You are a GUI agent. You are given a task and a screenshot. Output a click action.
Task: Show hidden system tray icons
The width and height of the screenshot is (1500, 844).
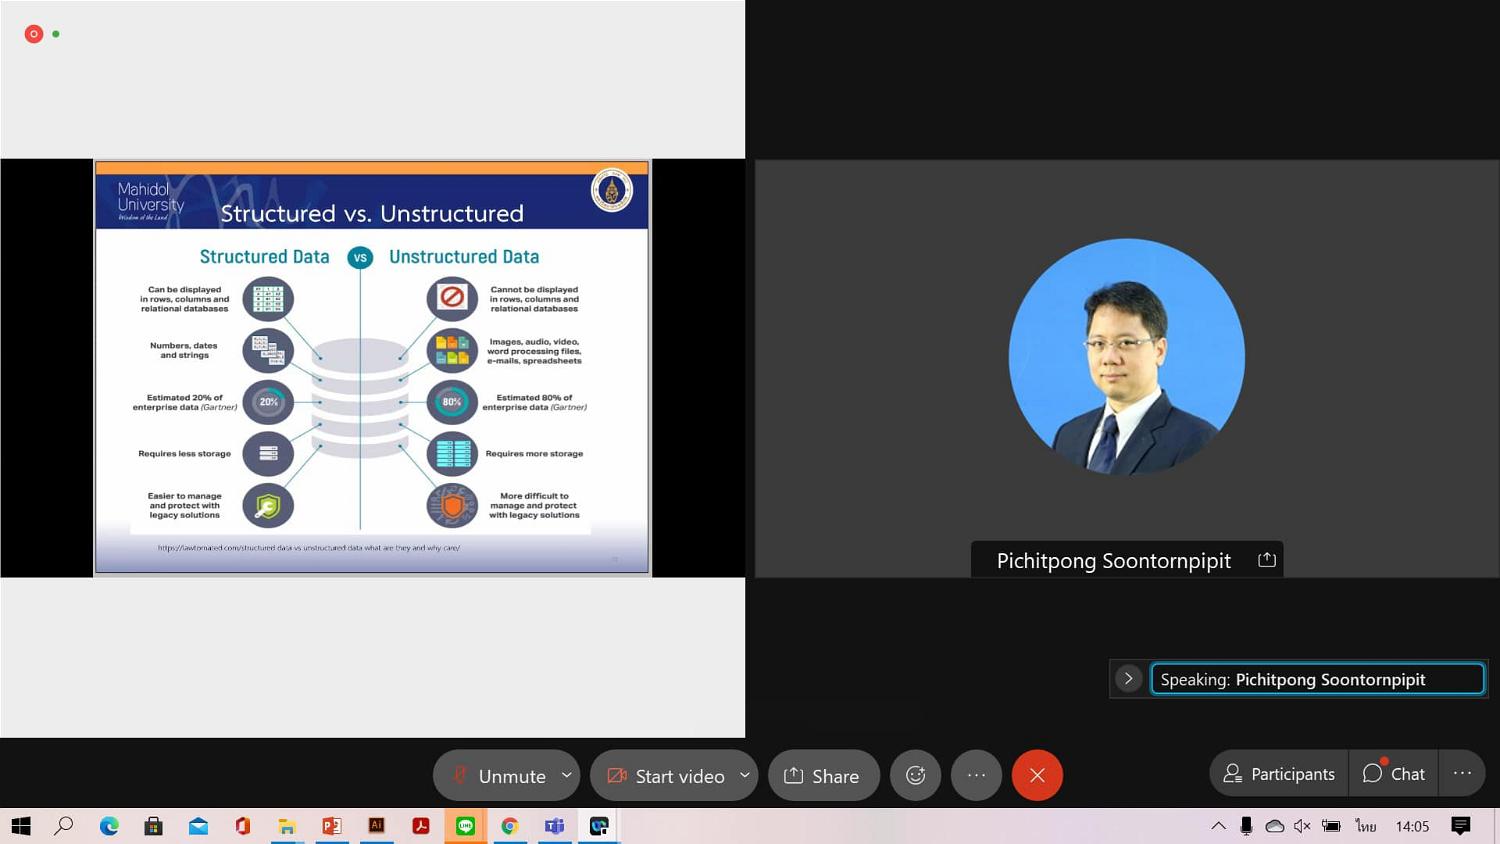(1218, 826)
